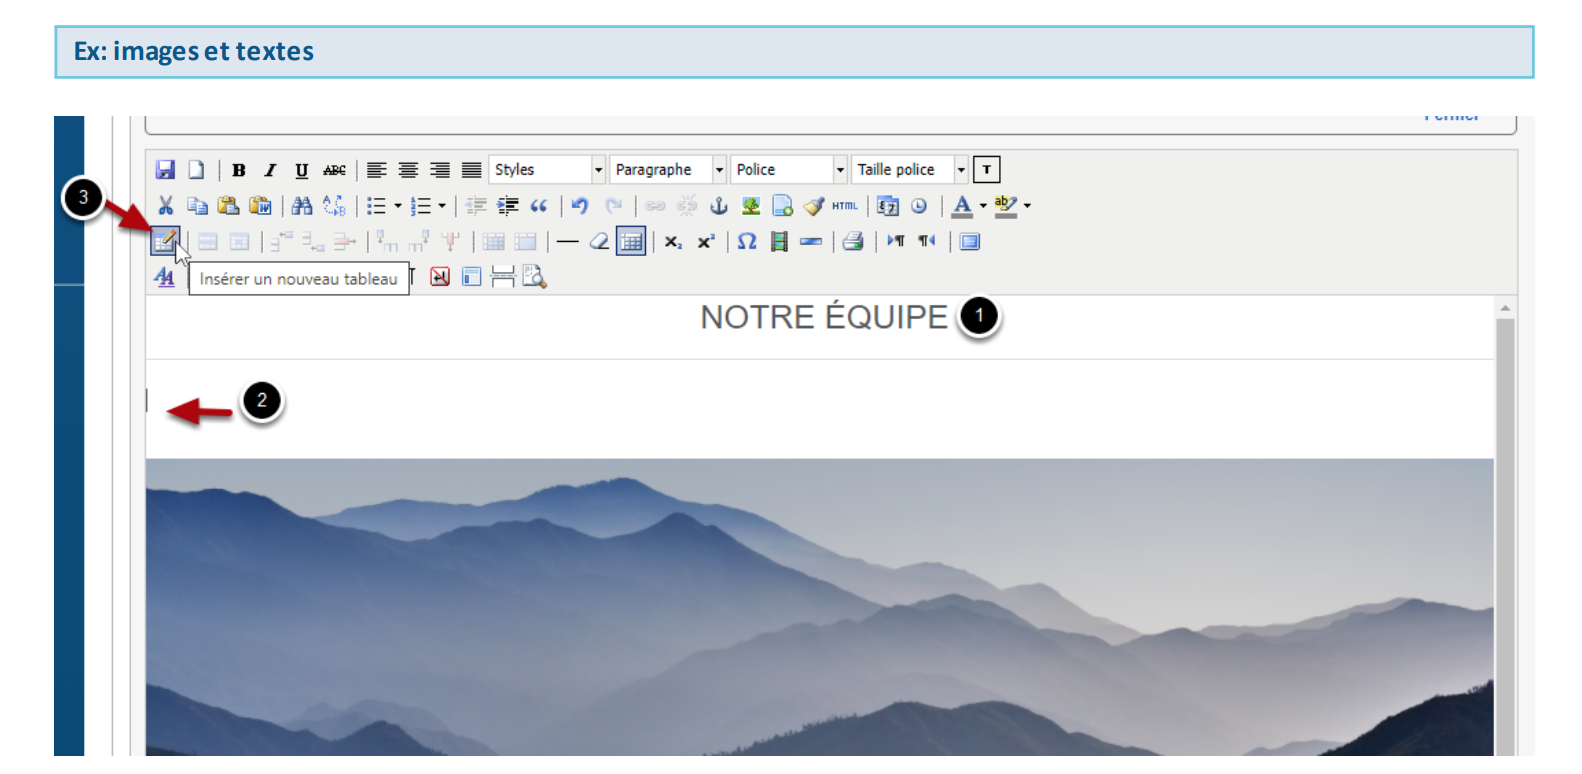Clean up messy code with broom
Screen dimensions: 1582x774
(x=814, y=206)
